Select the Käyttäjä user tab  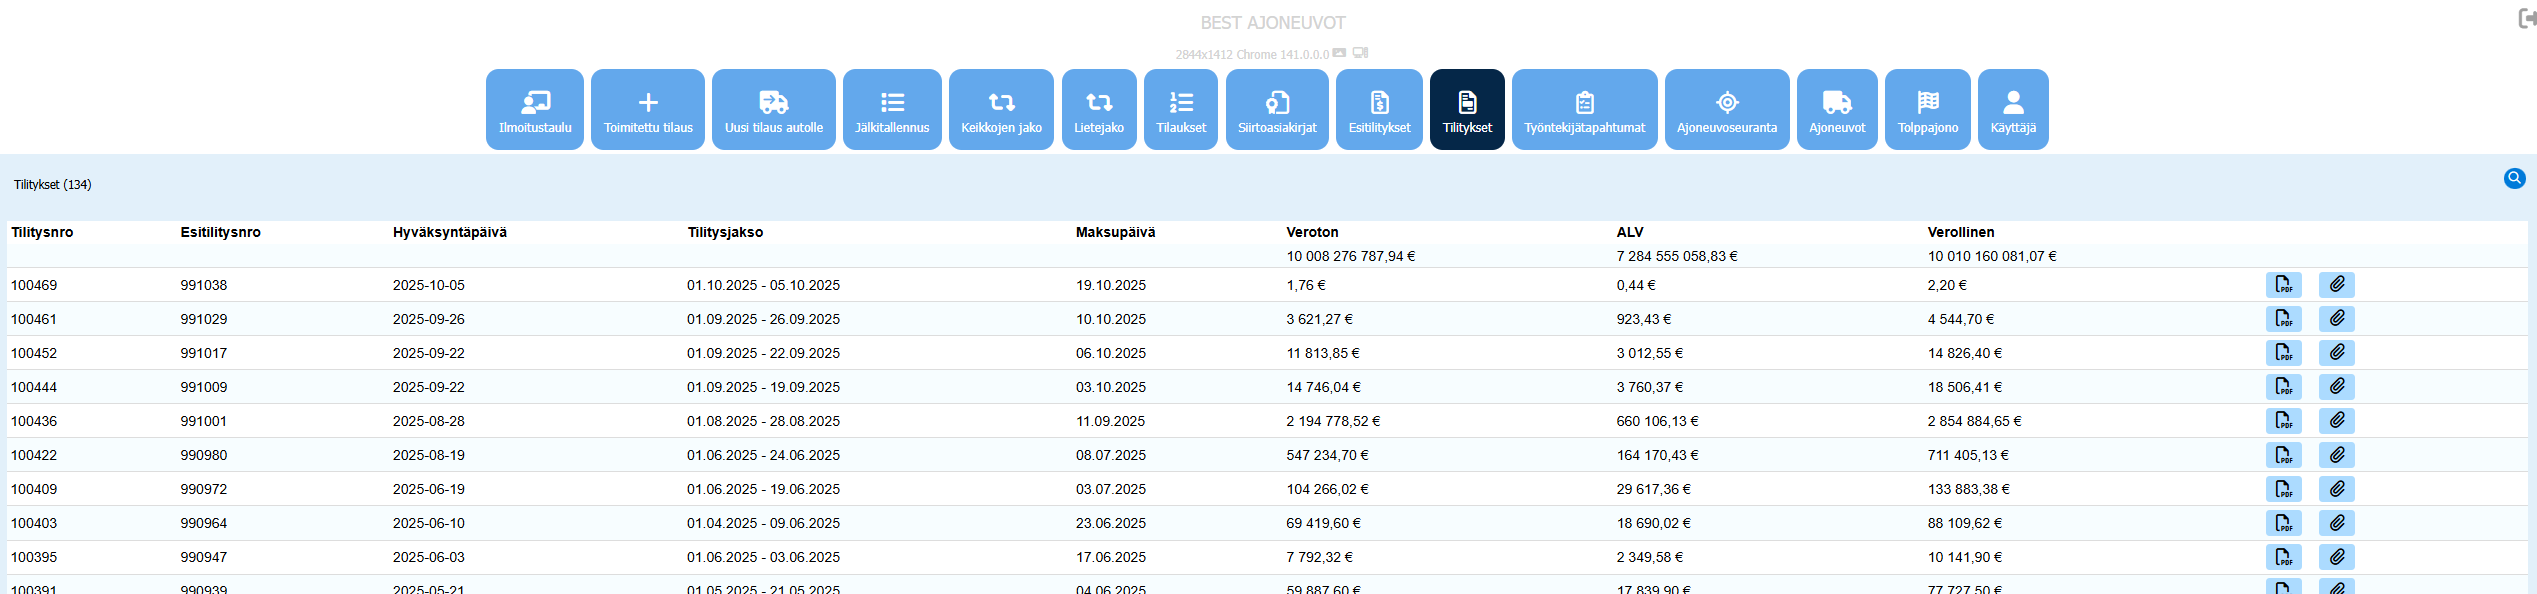pyautogui.click(x=2012, y=110)
